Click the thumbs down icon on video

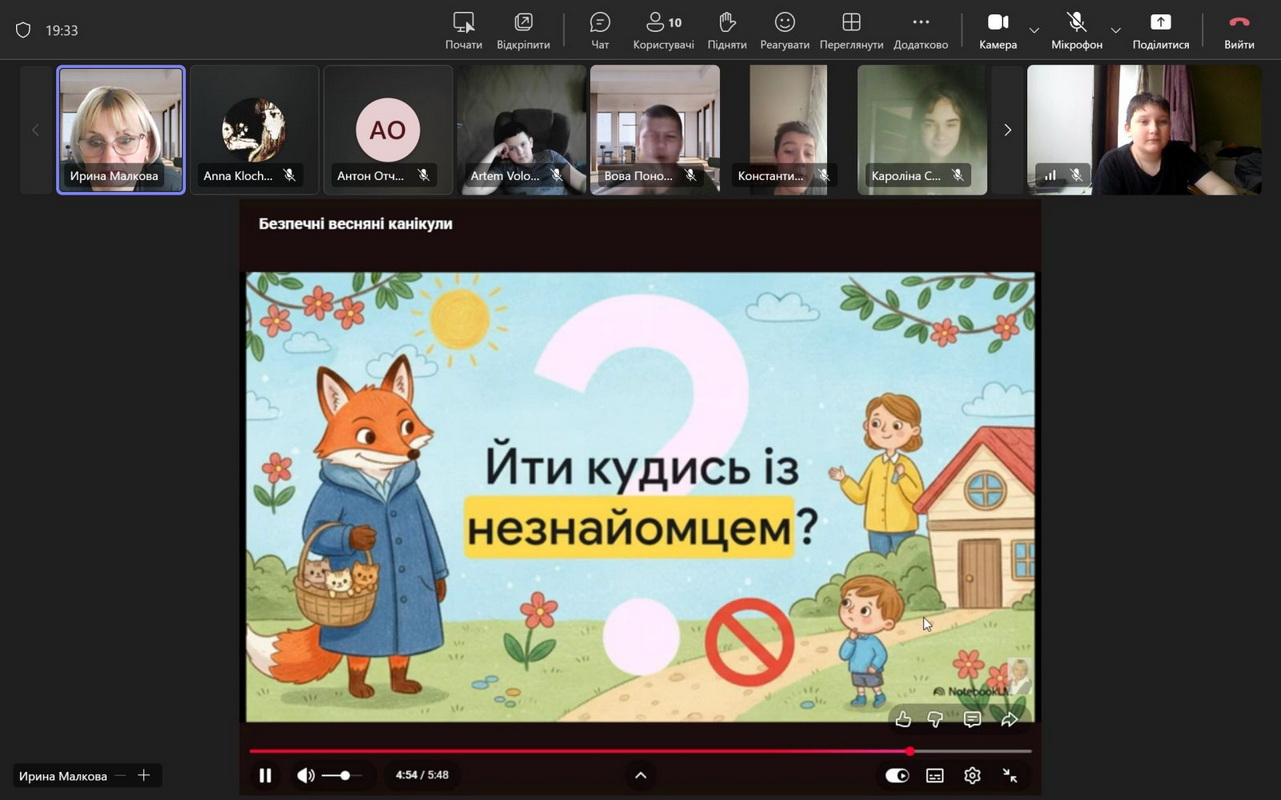coord(935,719)
